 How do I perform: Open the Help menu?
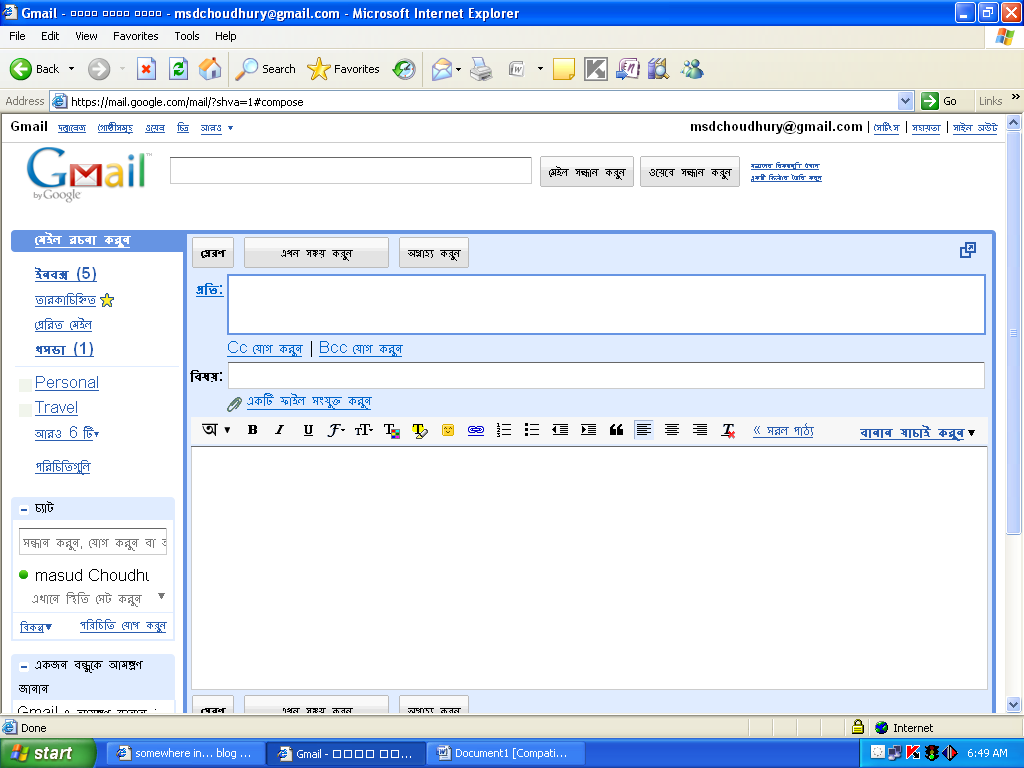coord(225,36)
